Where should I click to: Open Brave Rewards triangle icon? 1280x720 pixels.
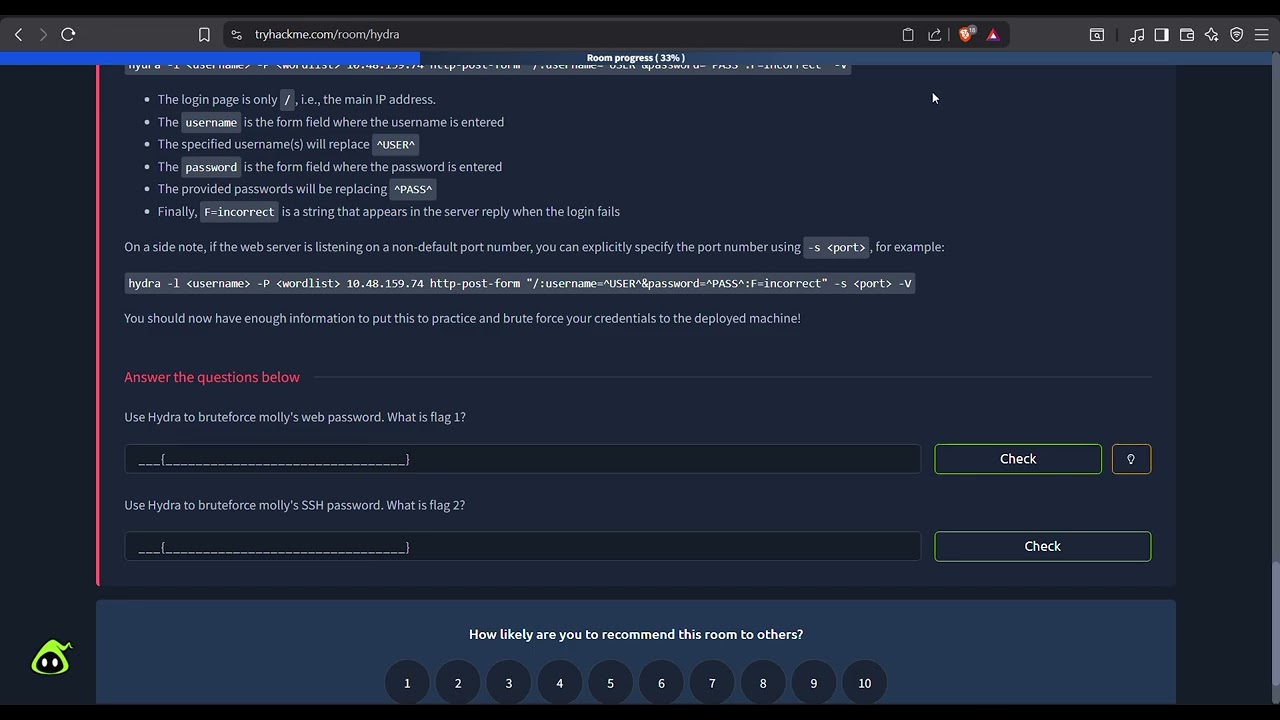[x=993, y=34]
